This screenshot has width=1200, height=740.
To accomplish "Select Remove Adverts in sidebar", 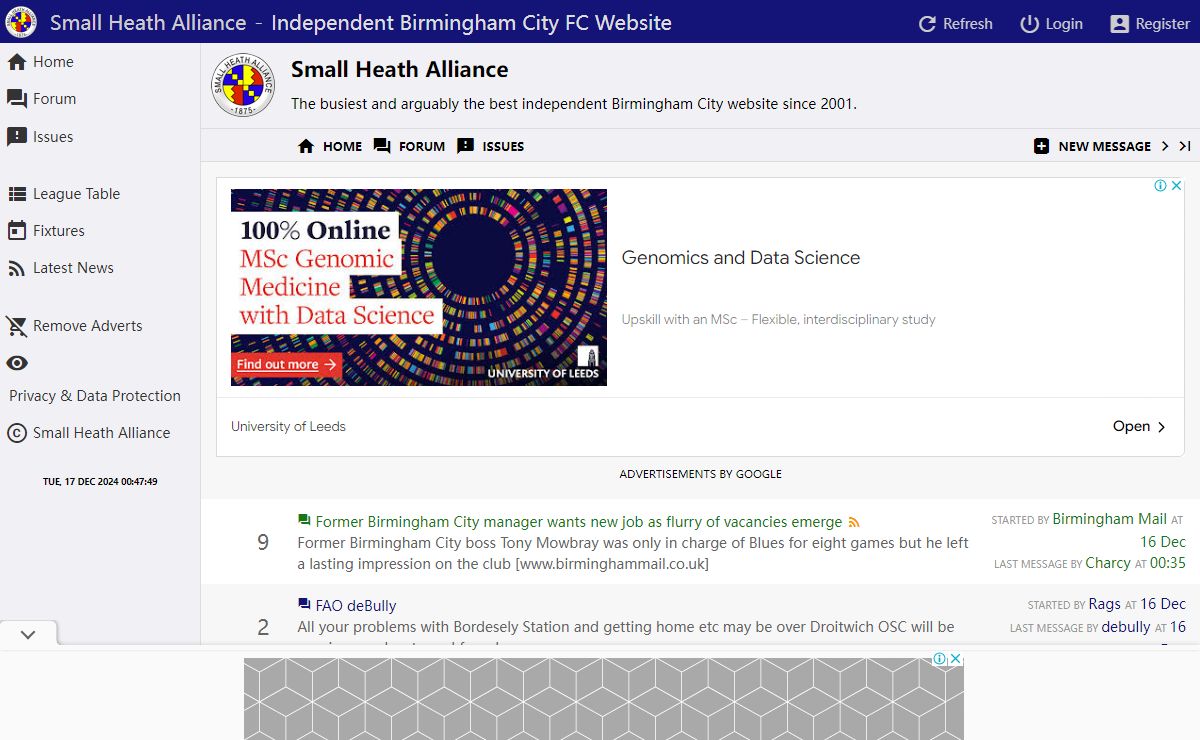I will (x=75, y=326).
